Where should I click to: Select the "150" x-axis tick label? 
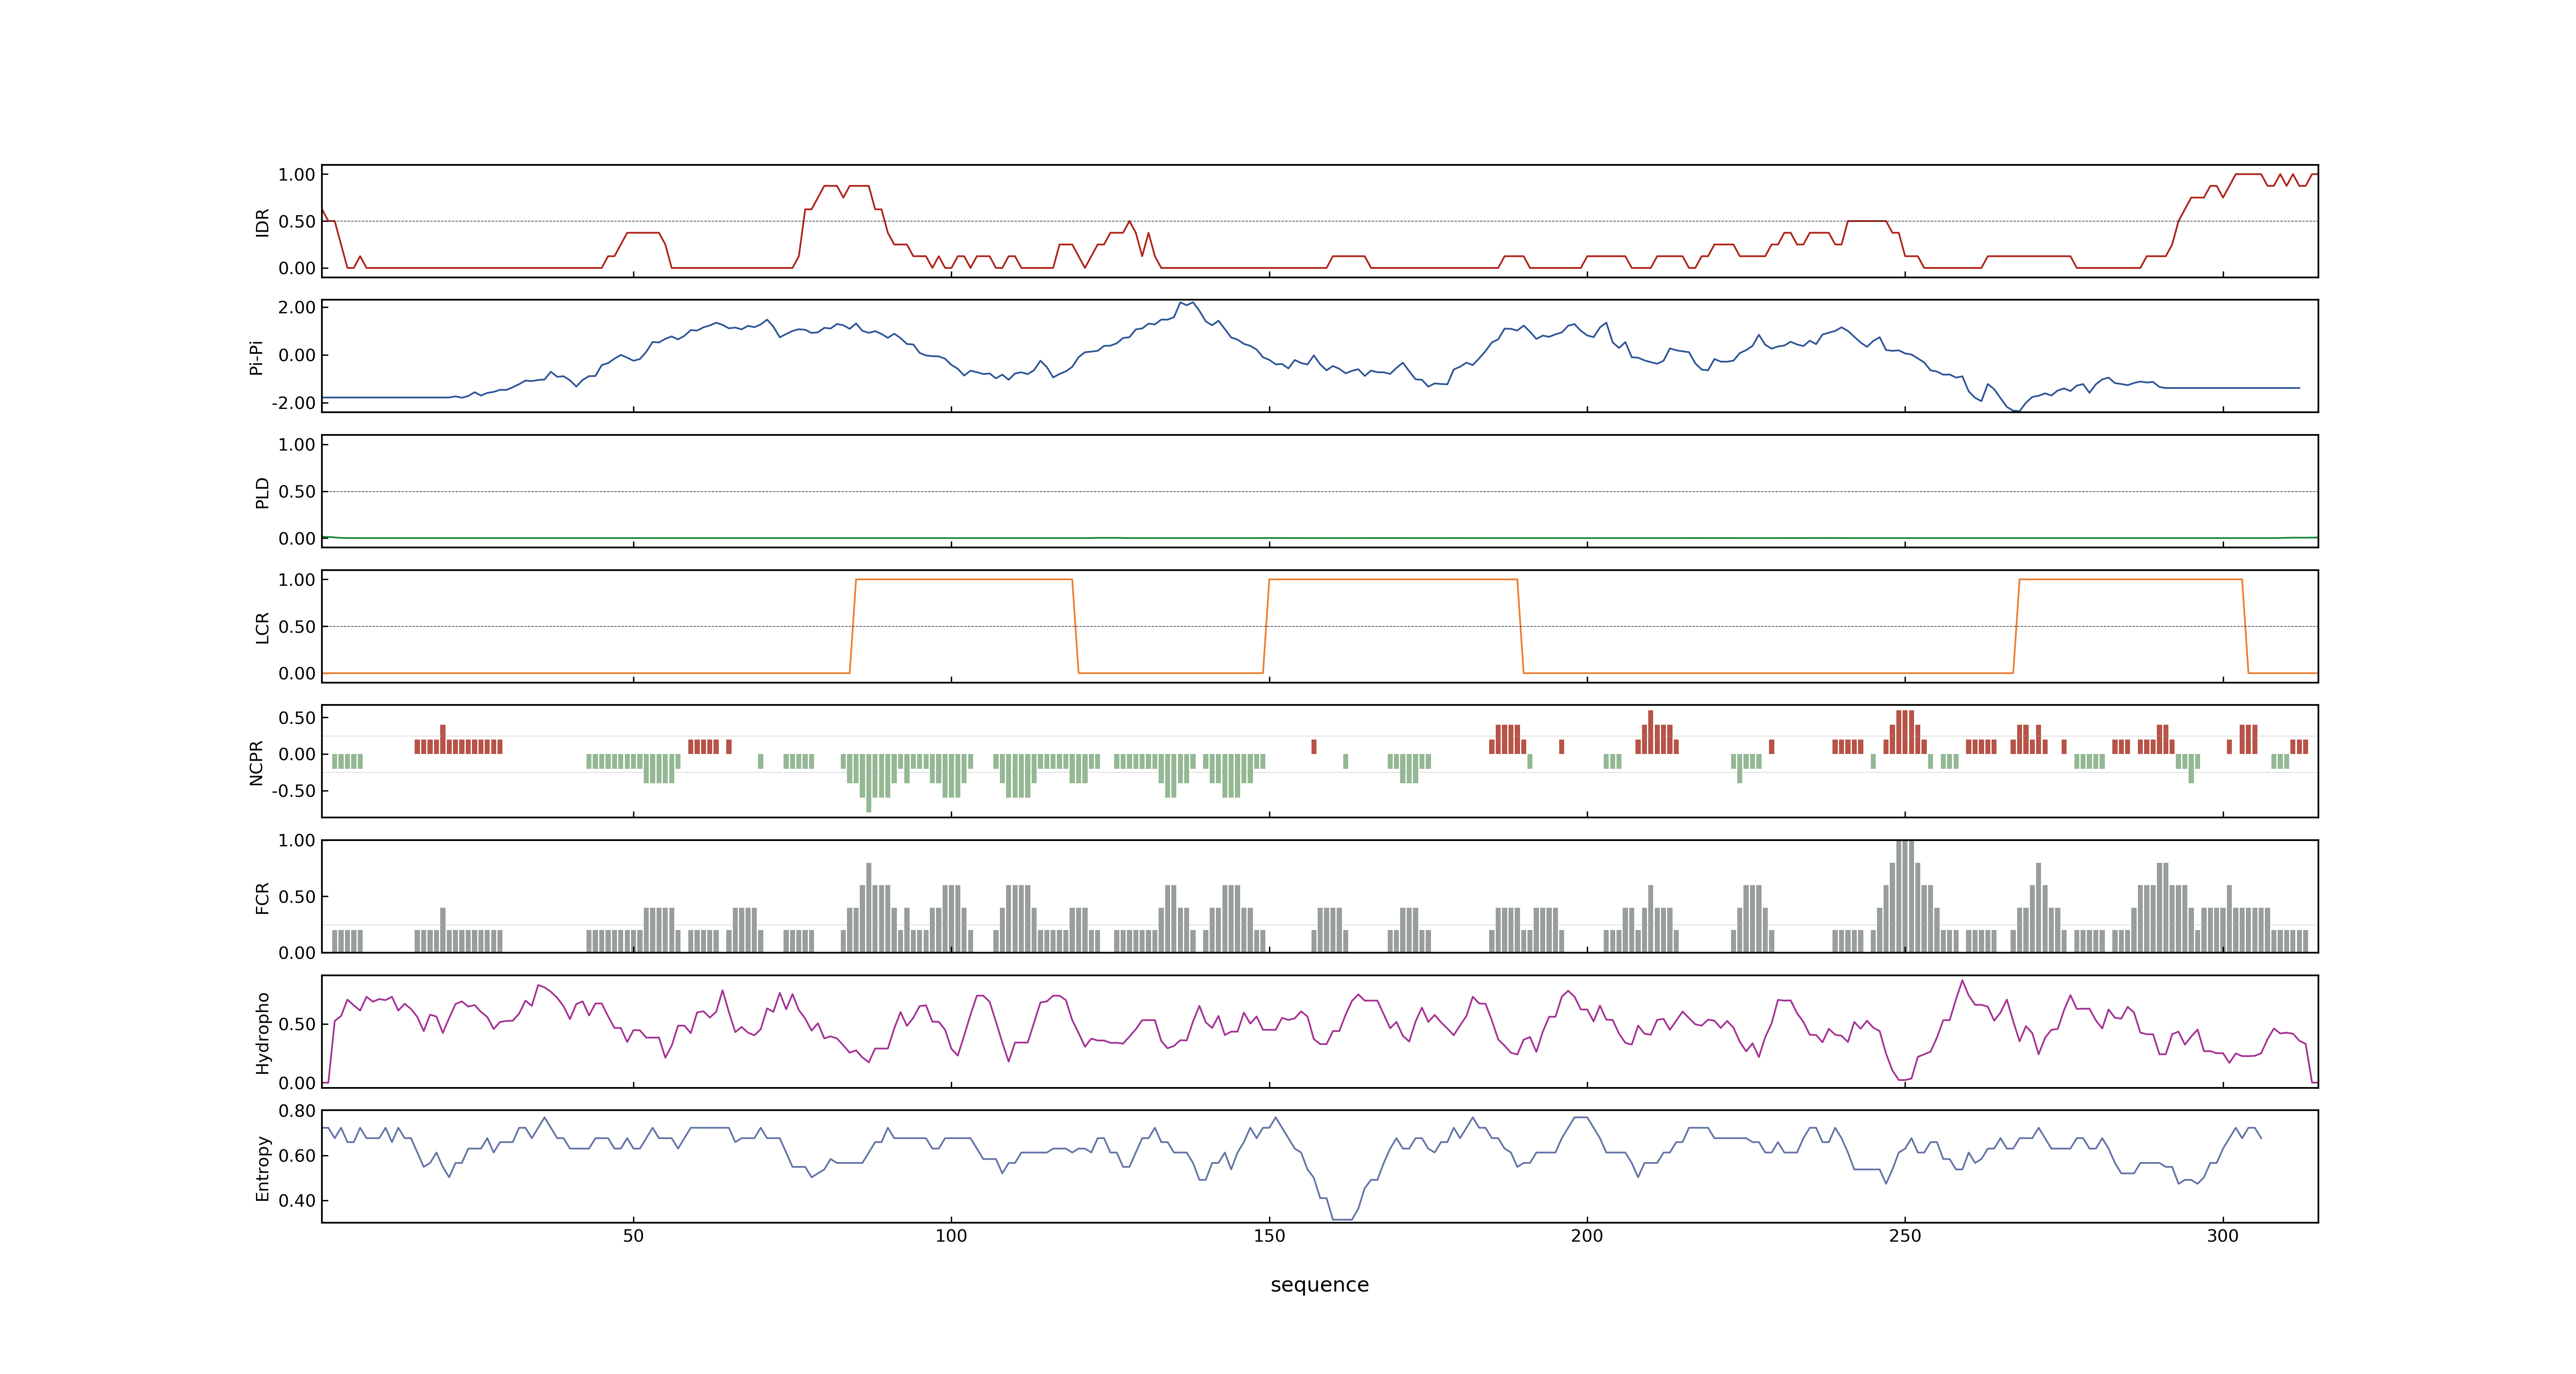click(x=1269, y=1235)
